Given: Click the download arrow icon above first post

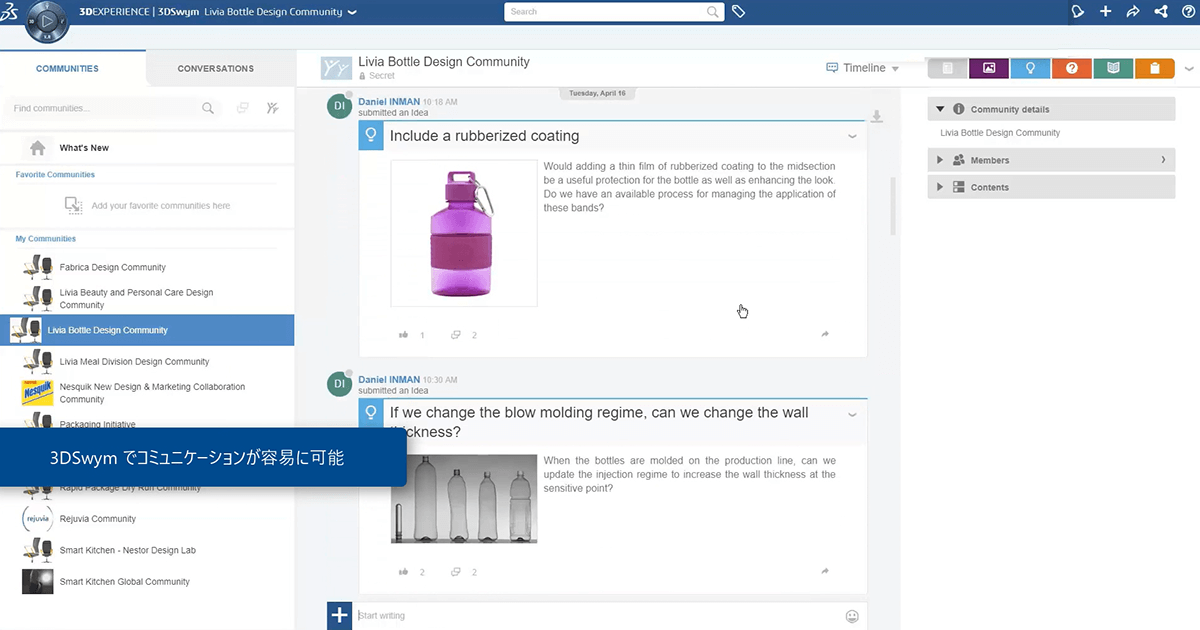Looking at the screenshot, I should [877, 116].
